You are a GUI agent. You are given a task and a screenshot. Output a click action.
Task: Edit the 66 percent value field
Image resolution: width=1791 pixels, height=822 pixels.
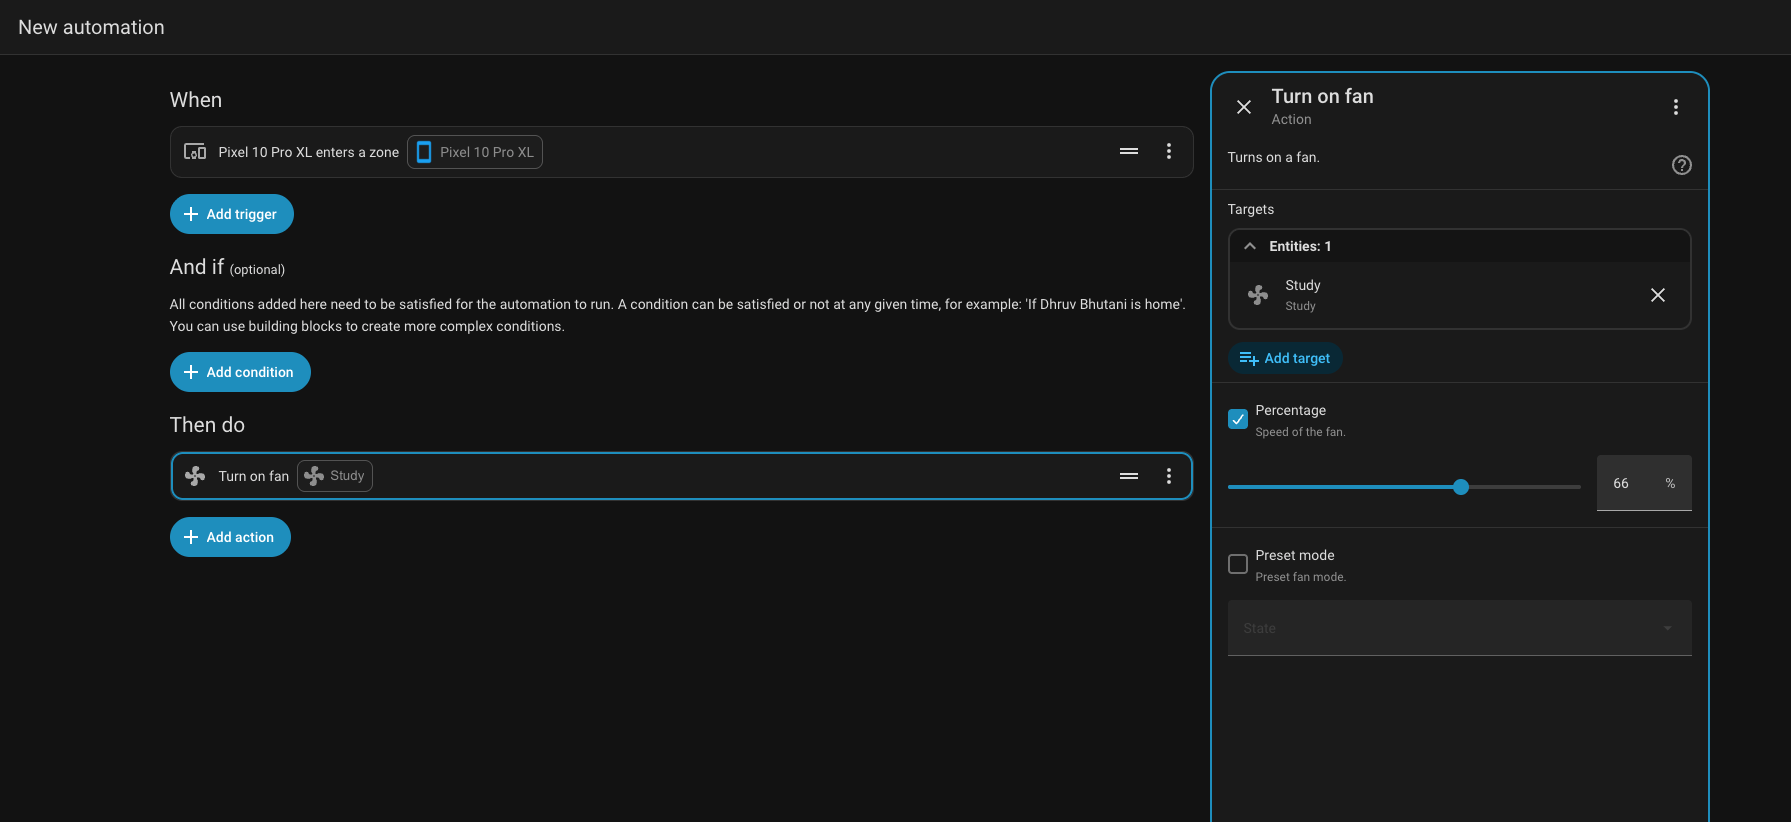pos(1643,483)
